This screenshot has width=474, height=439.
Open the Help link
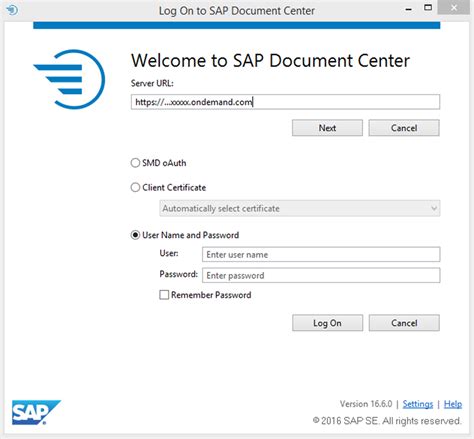click(x=453, y=404)
